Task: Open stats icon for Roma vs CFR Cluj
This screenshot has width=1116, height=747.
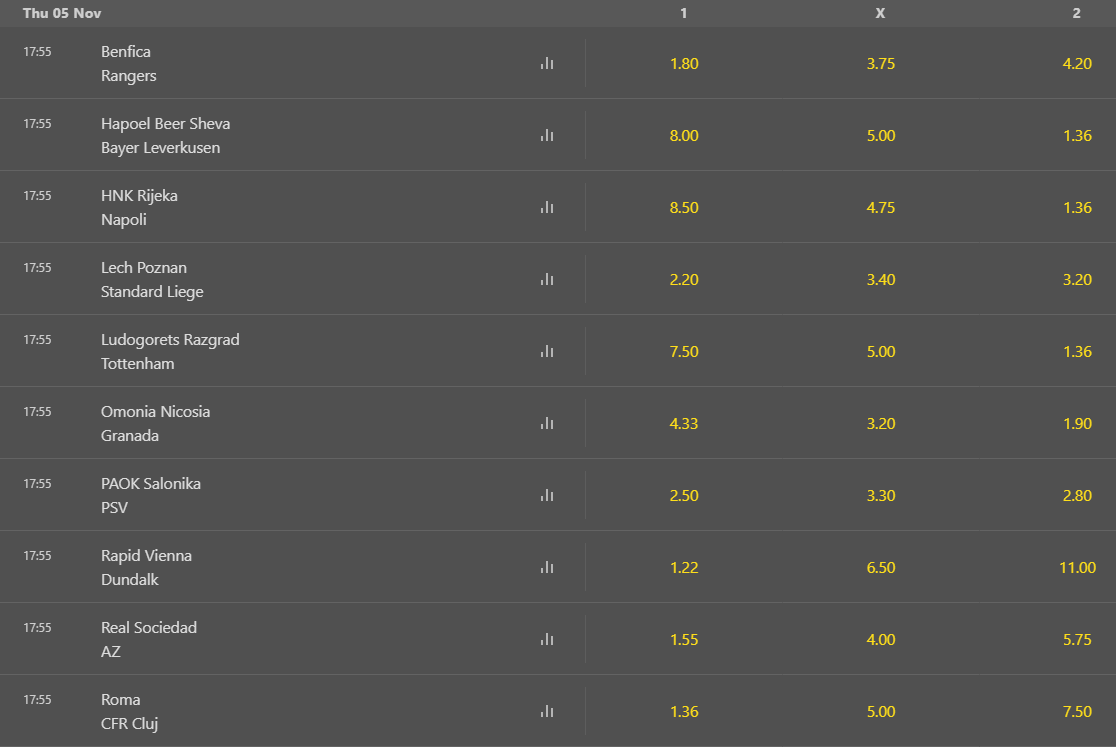Action: (x=547, y=711)
